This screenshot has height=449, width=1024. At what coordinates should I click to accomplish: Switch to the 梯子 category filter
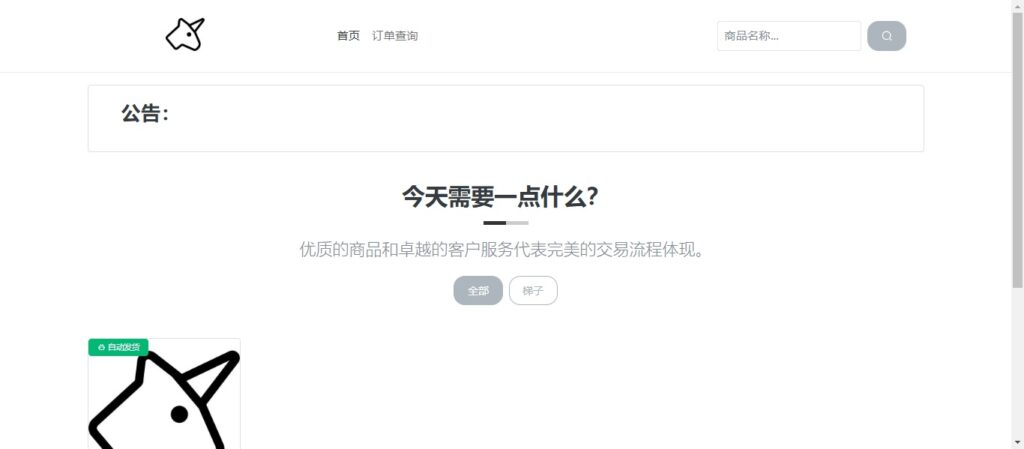click(533, 290)
